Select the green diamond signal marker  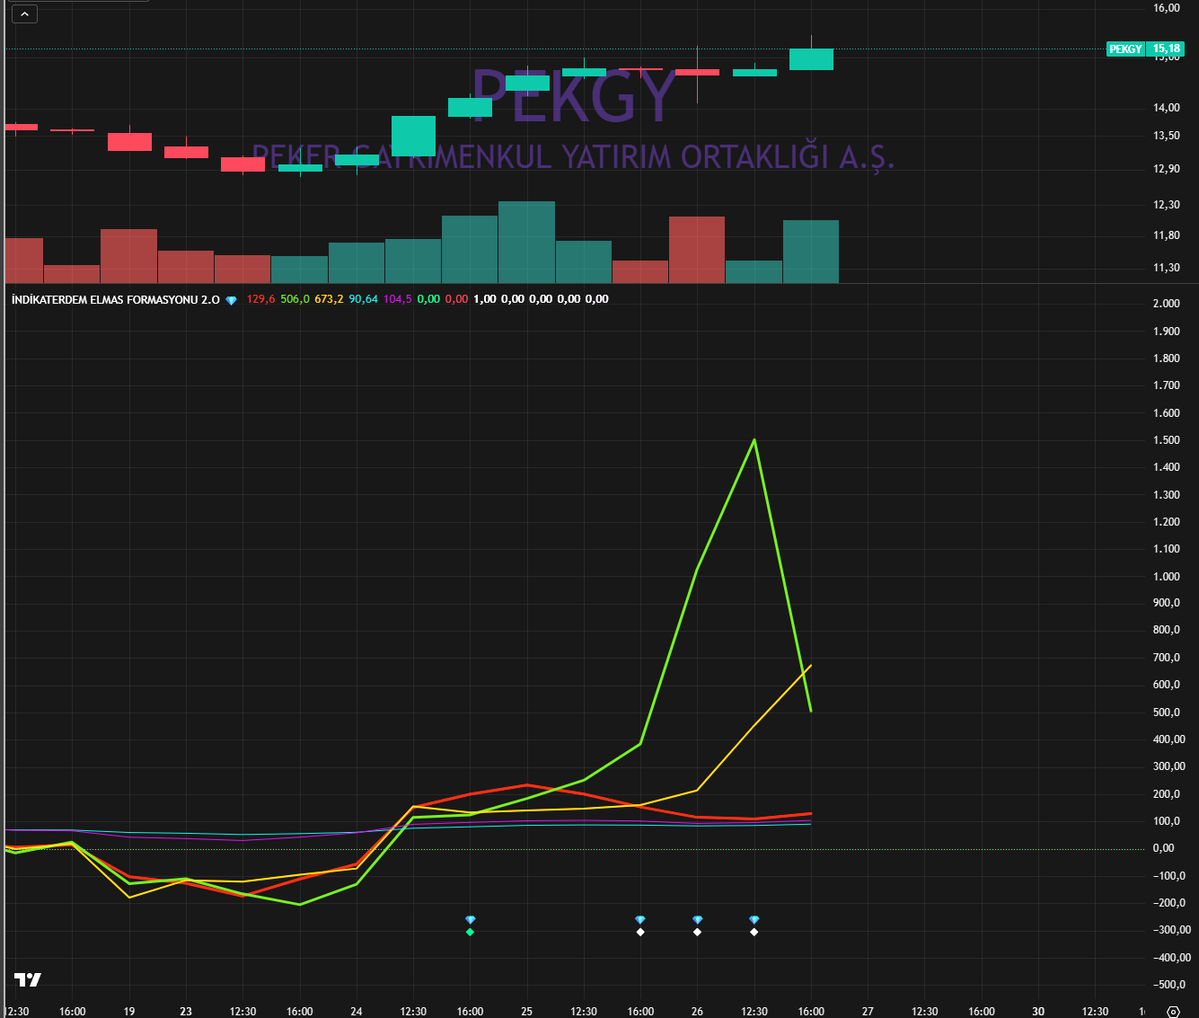click(470, 932)
